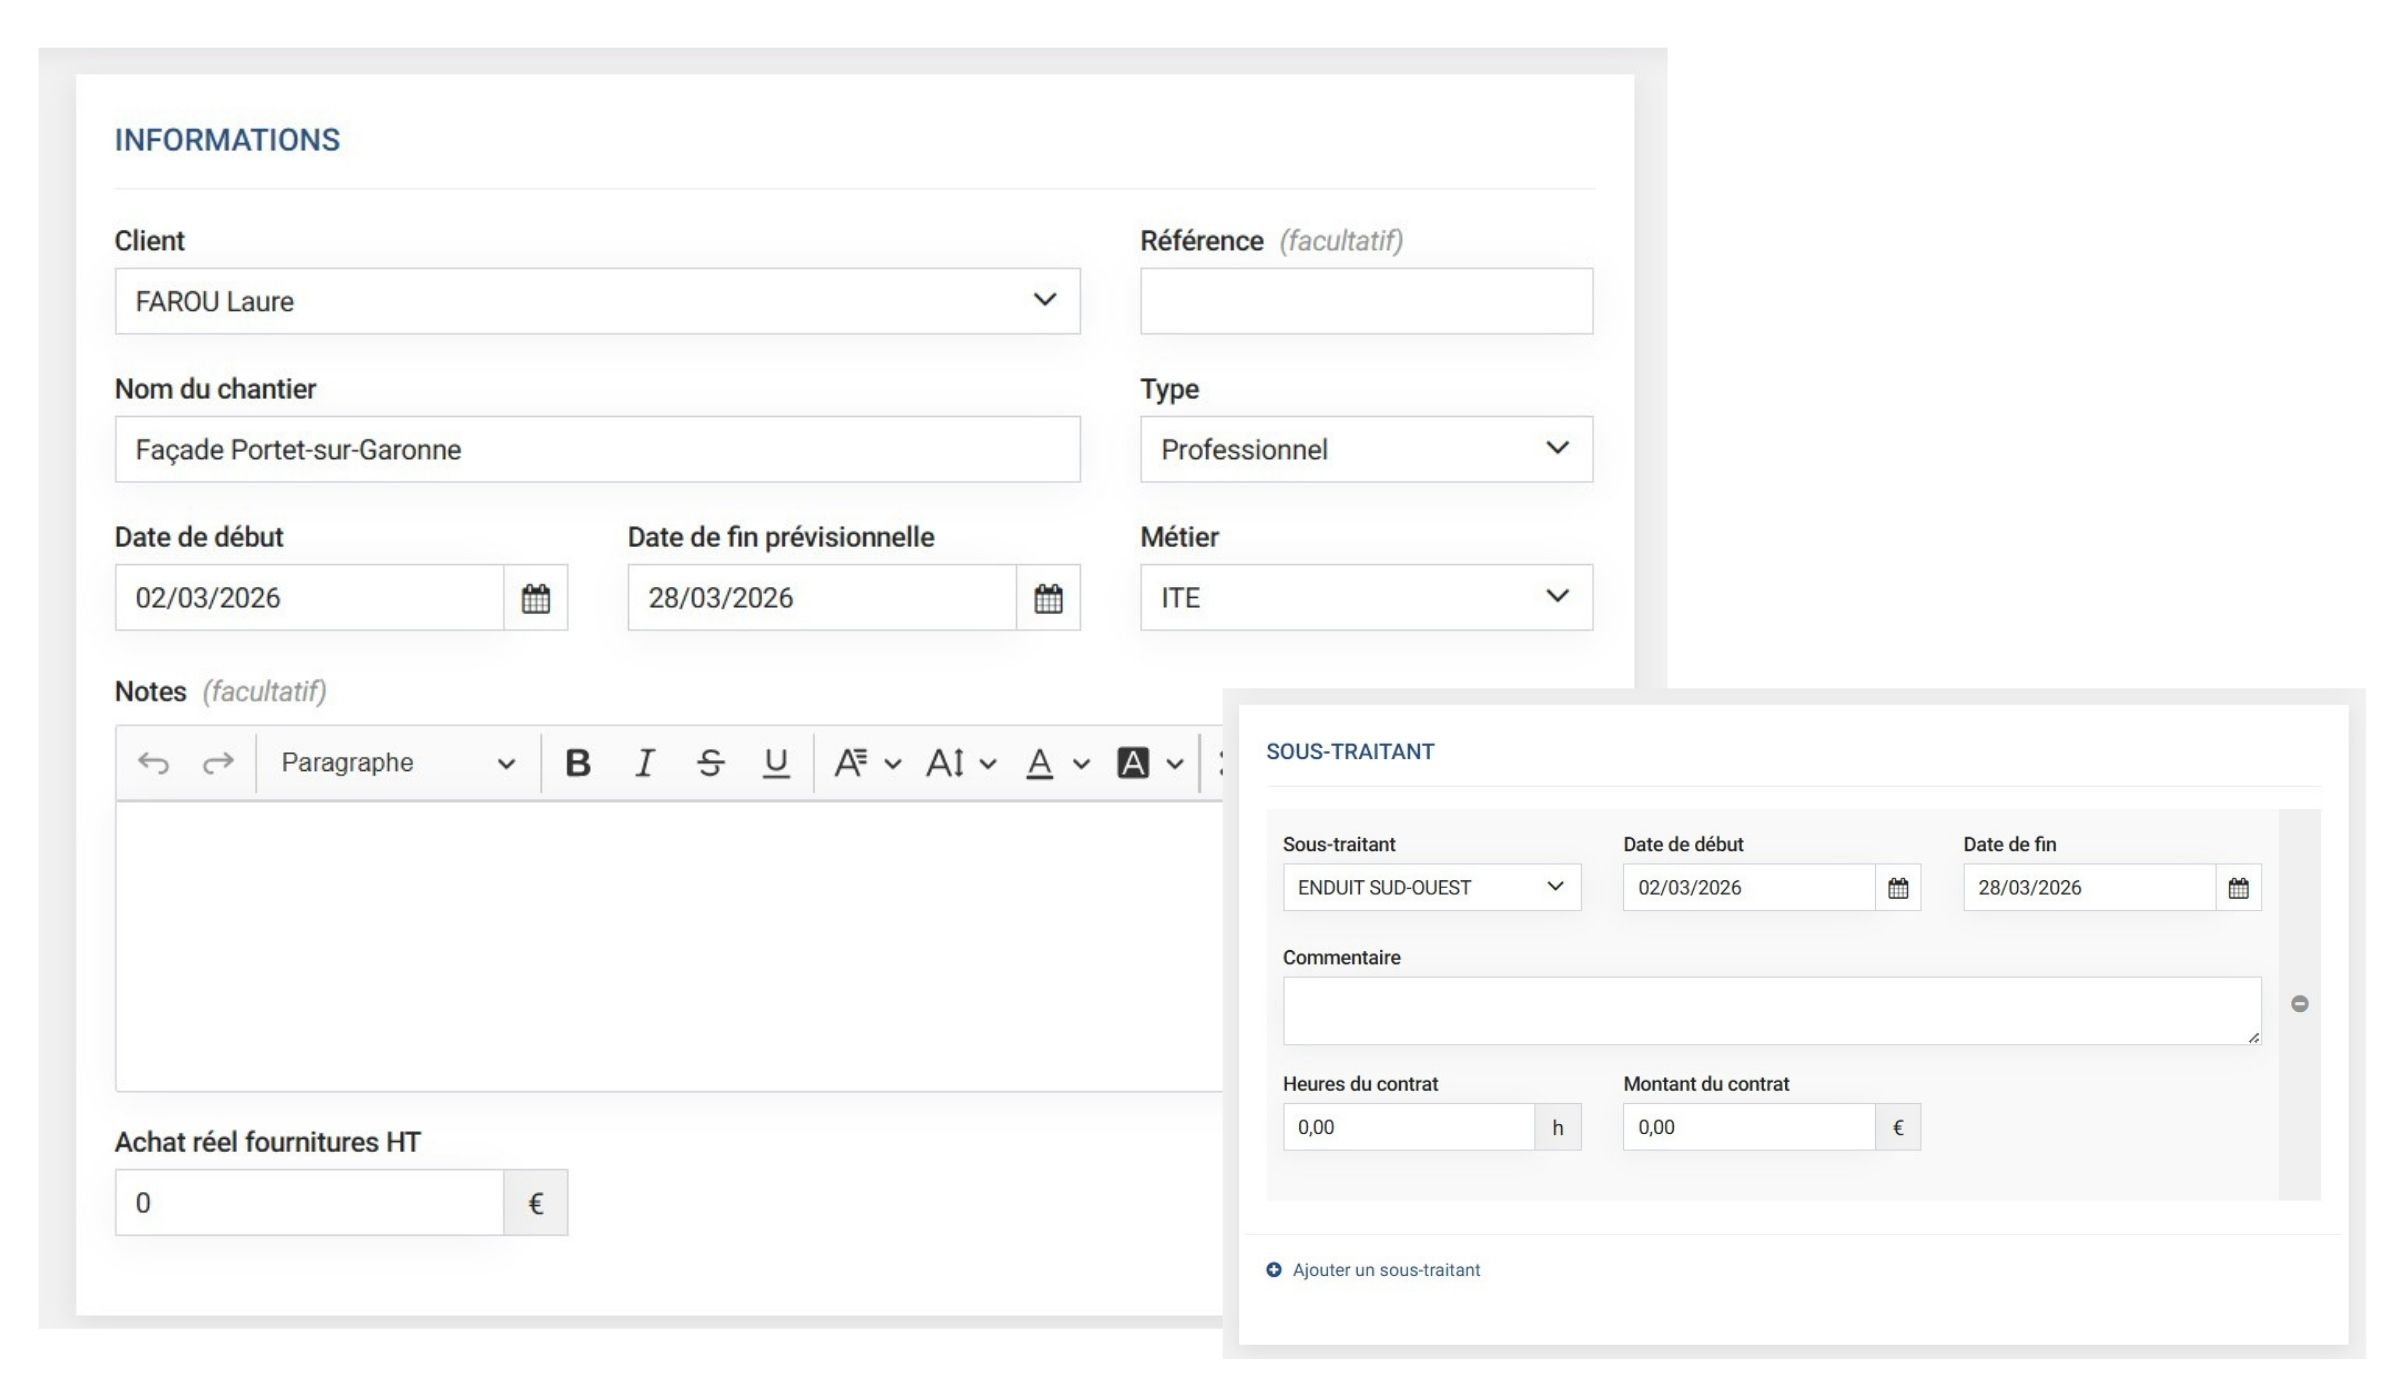Click the undo arrow in notes editor

click(x=153, y=764)
